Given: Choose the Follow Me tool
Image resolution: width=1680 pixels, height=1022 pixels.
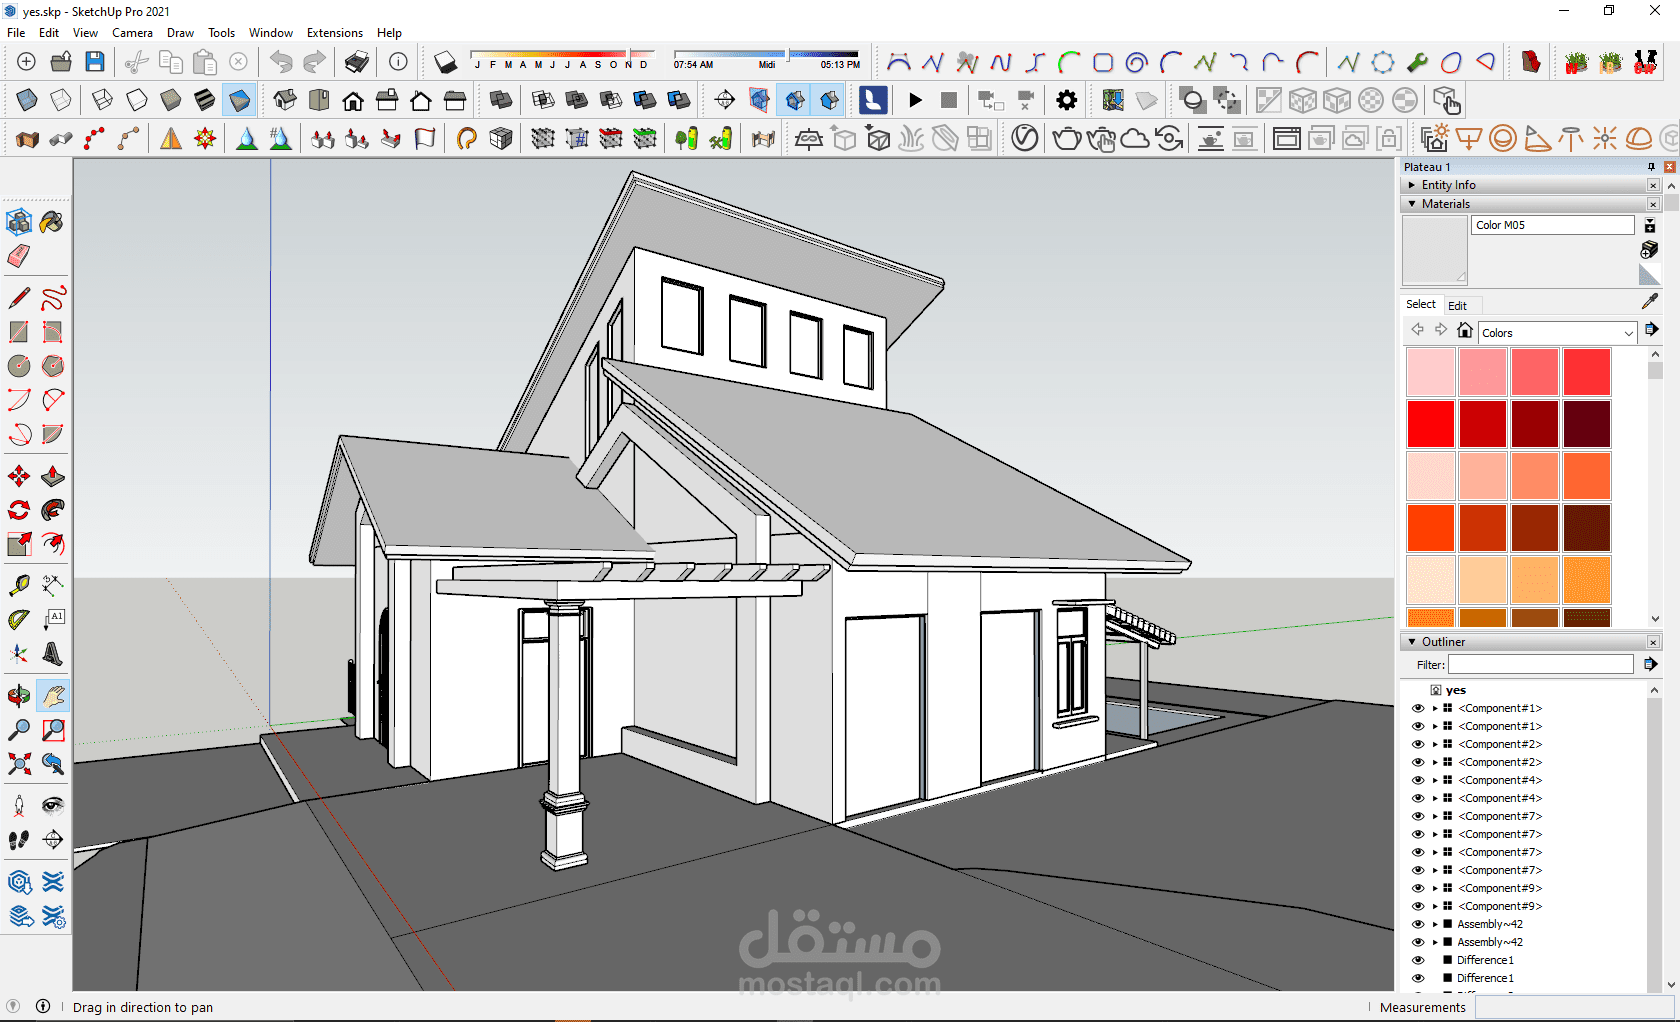Looking at the screenshot, I should 53,510.
